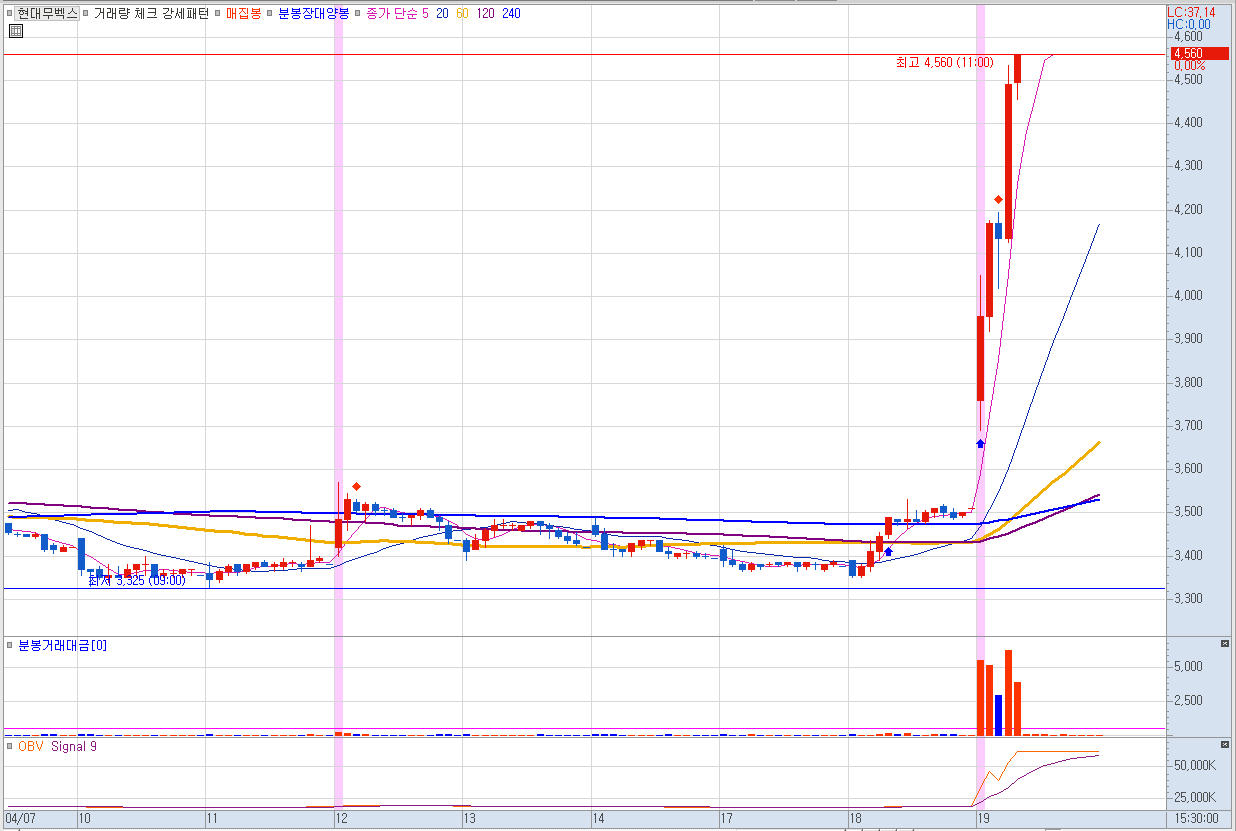Click the 현대무벡스 stock name button
Viewport: 1236px width, 831px height.
coord(47,13)
